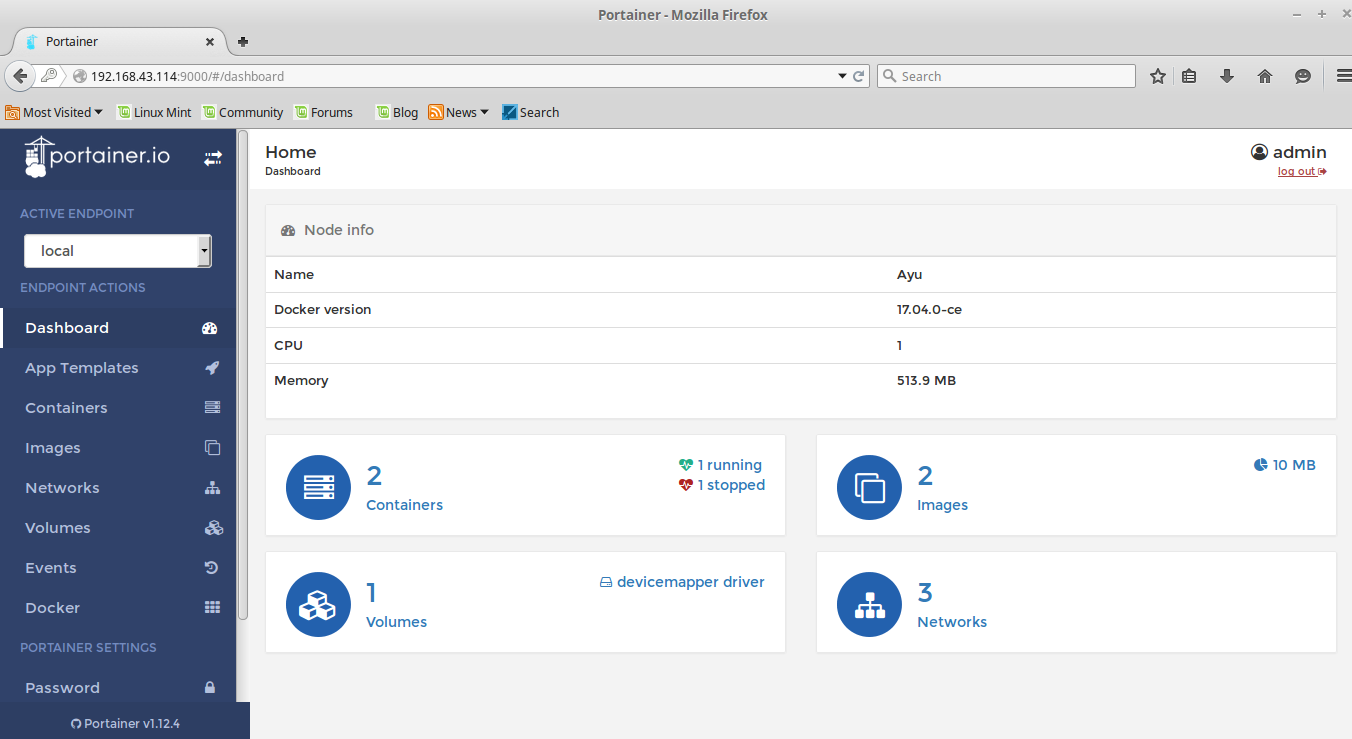
Task: Click the Networks widget icon on dashboard
Action: 869,604
